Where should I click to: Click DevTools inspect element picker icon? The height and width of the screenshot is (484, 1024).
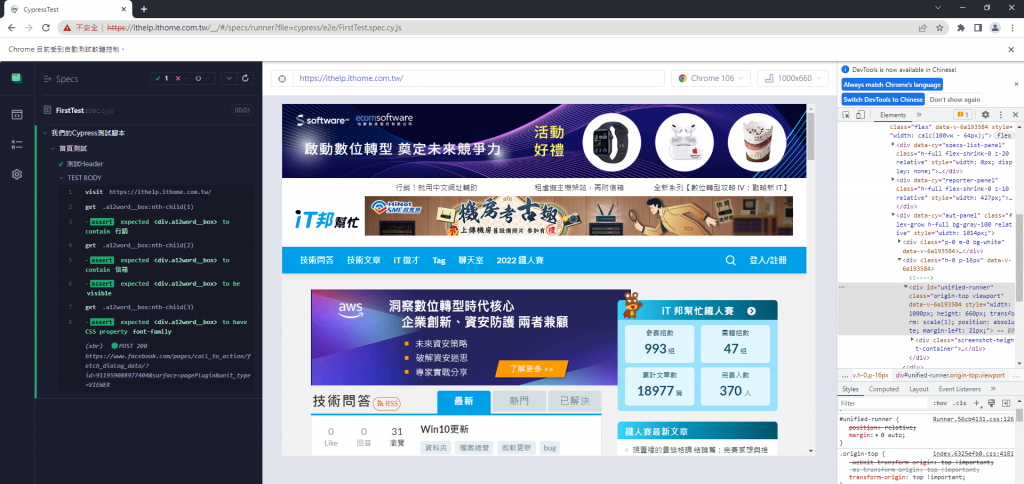(x=846, y=114)
